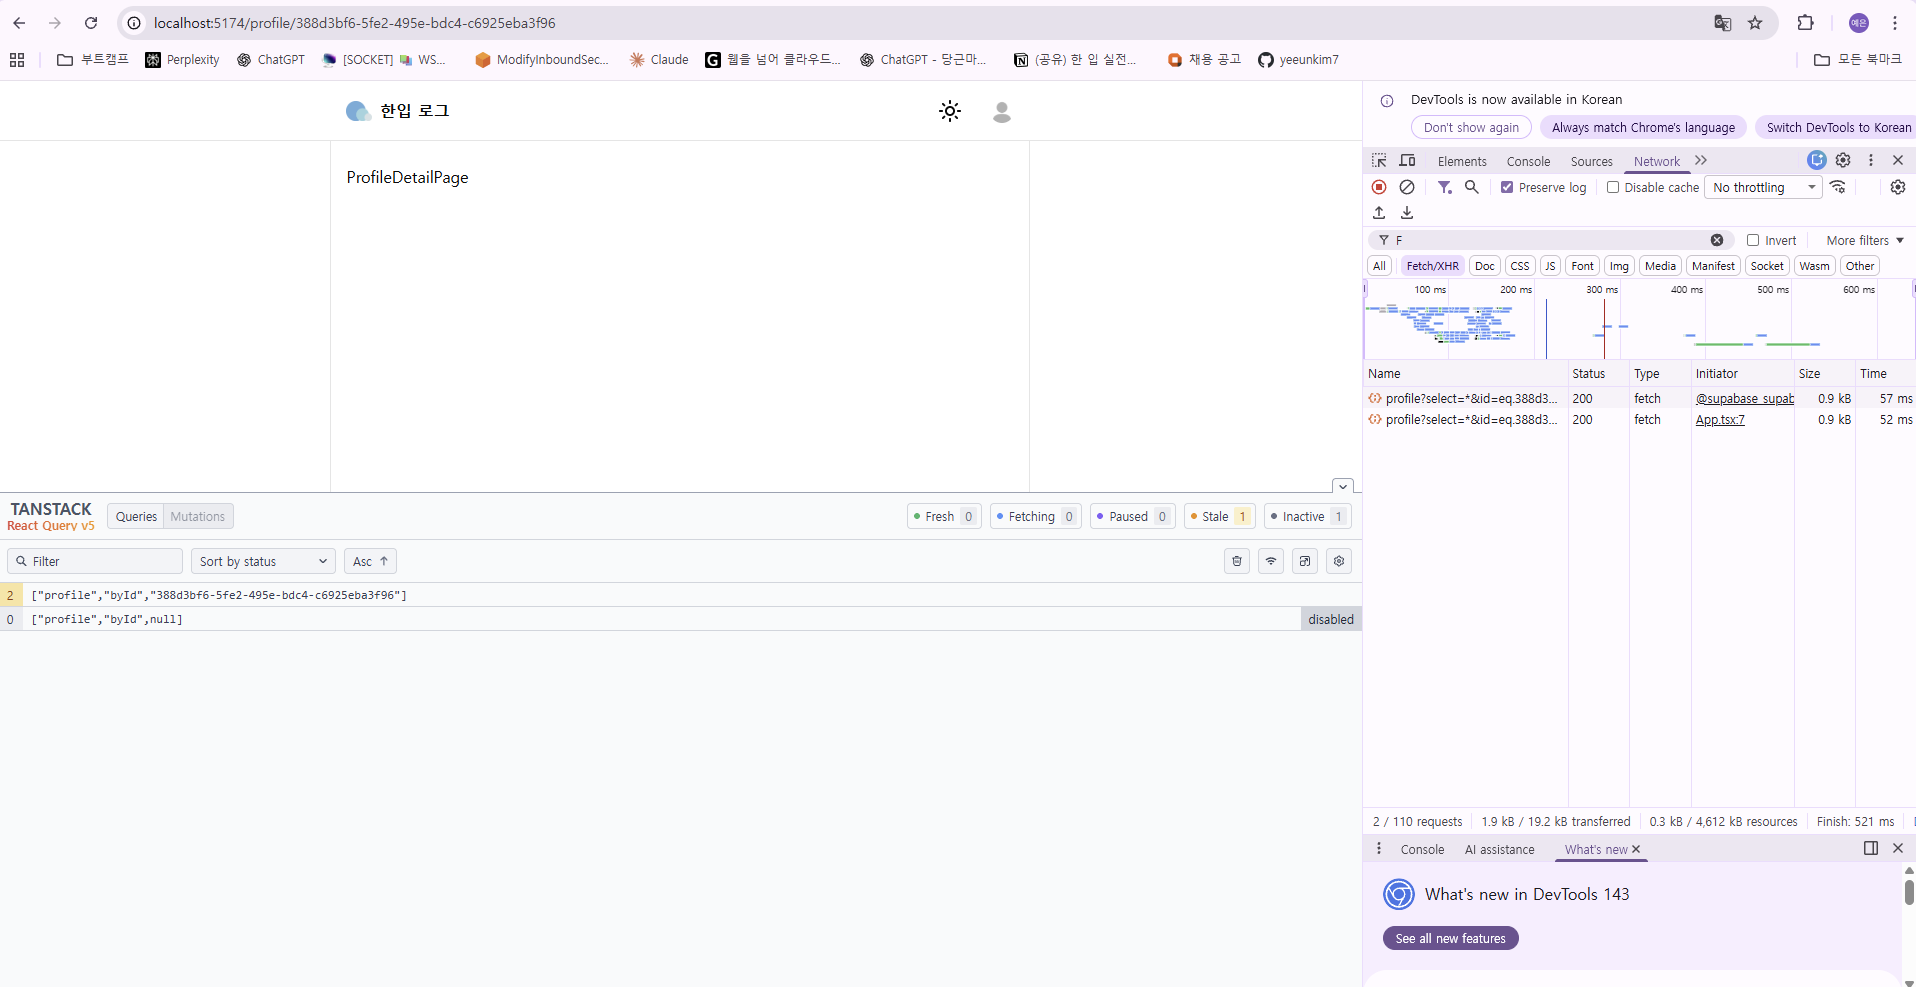Open the user profile avatar icon

(1002, 111)
